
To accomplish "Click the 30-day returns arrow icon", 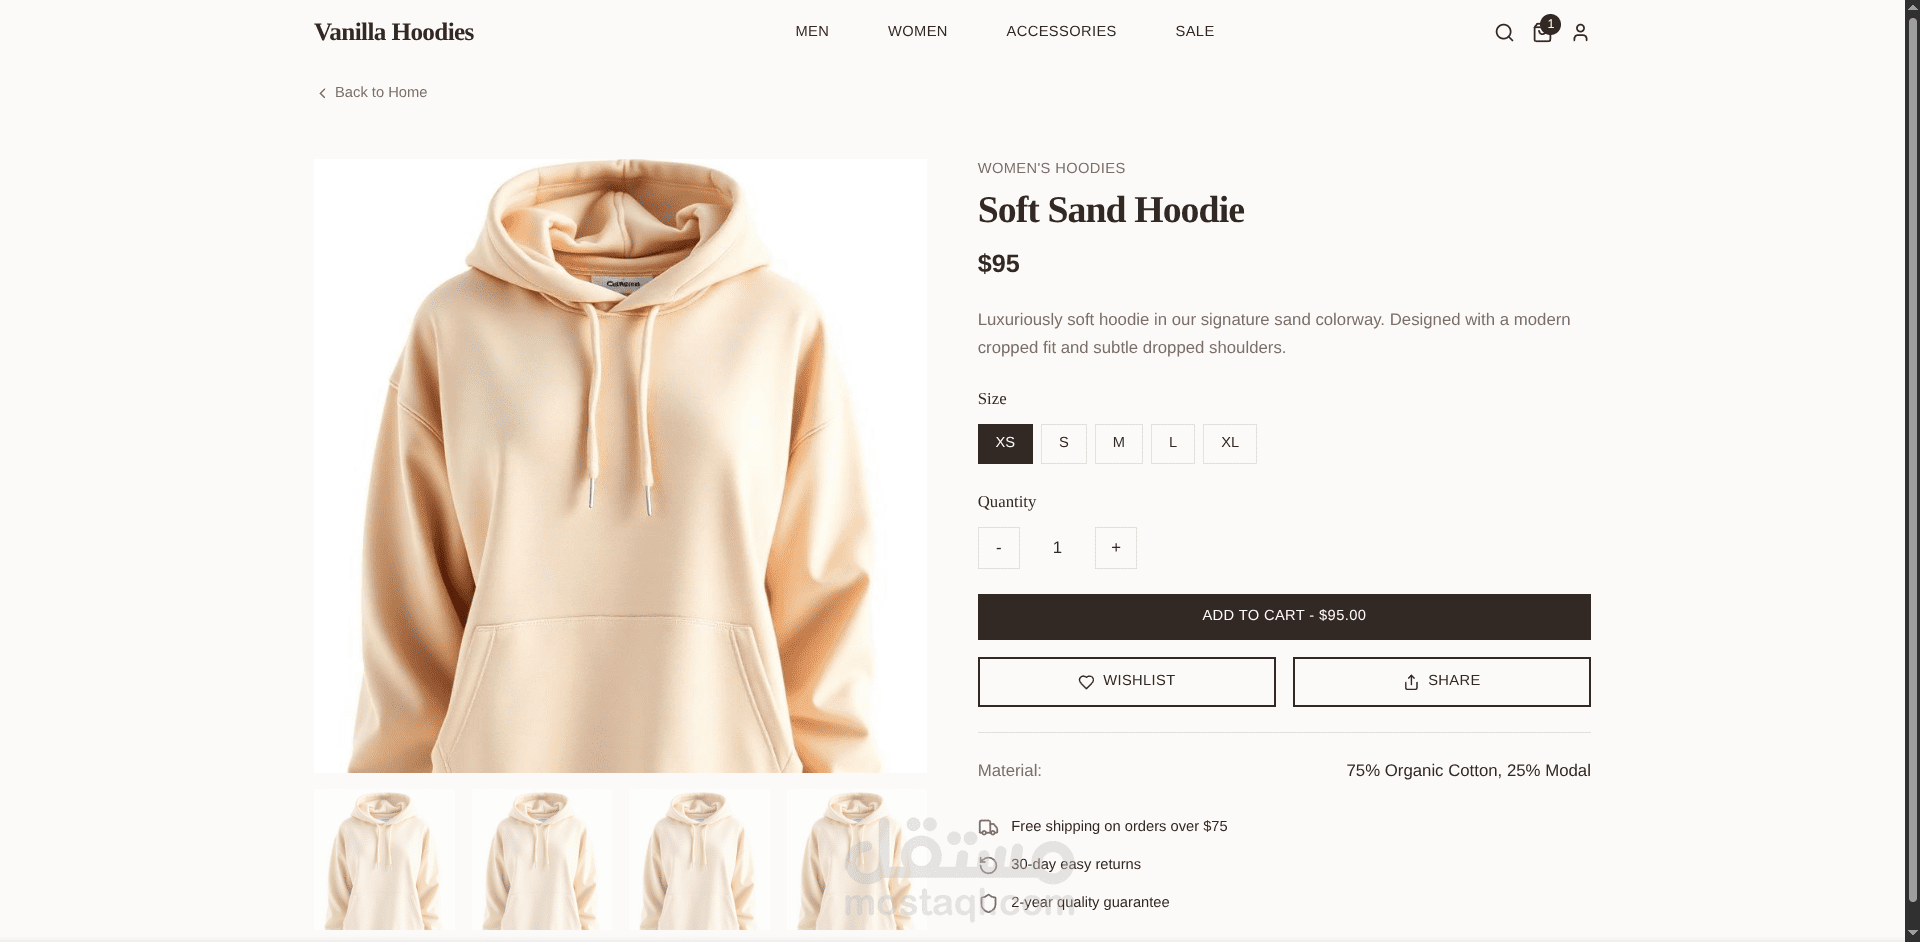I will click(x=988, y=865).
